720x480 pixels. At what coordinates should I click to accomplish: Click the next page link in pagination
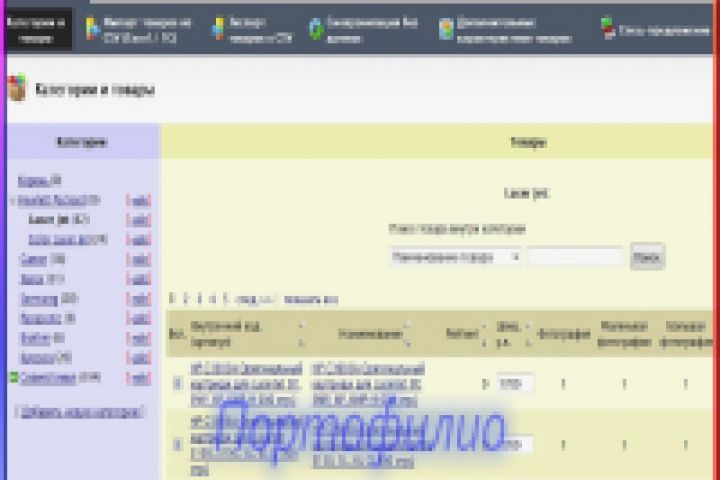[255, 300]
